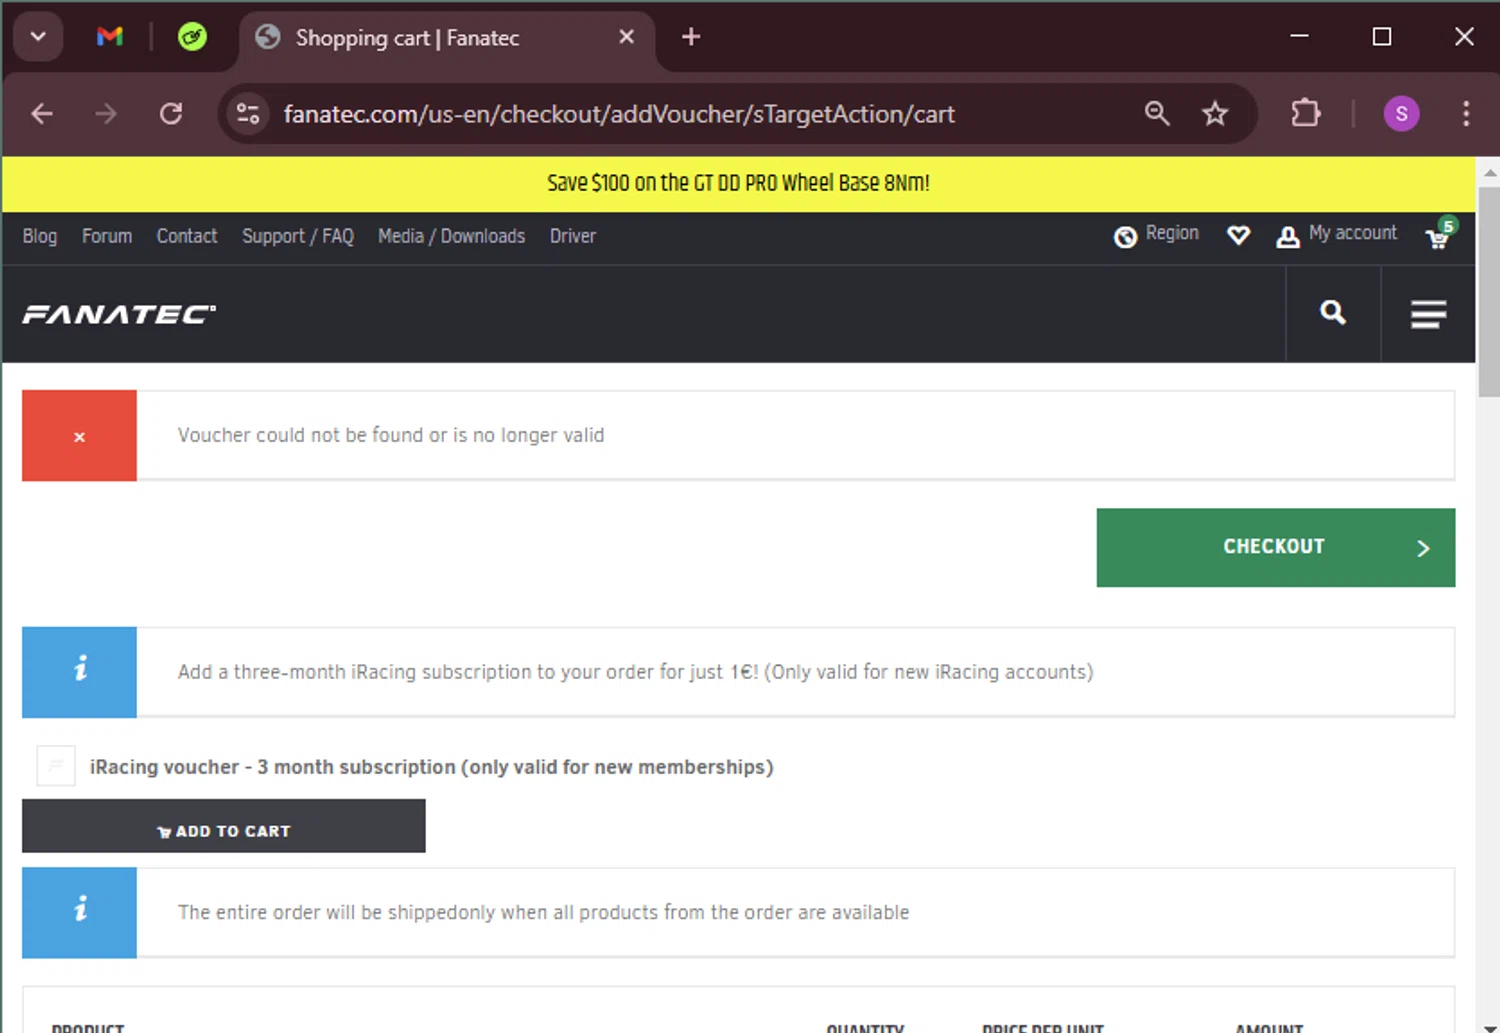The width and height of the screenshot is (1500, 1033).
Task: Open the hamburger navigation menu
Action: point(1428,314)
